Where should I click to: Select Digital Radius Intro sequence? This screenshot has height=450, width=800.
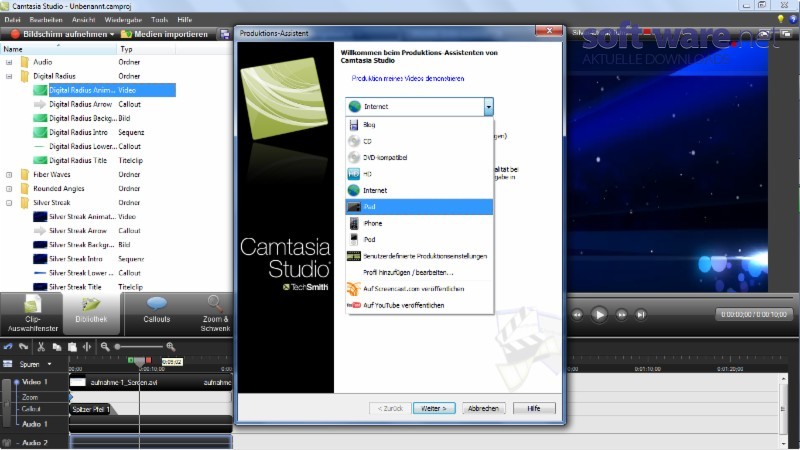pyautogui.click(x=79, y=132)
